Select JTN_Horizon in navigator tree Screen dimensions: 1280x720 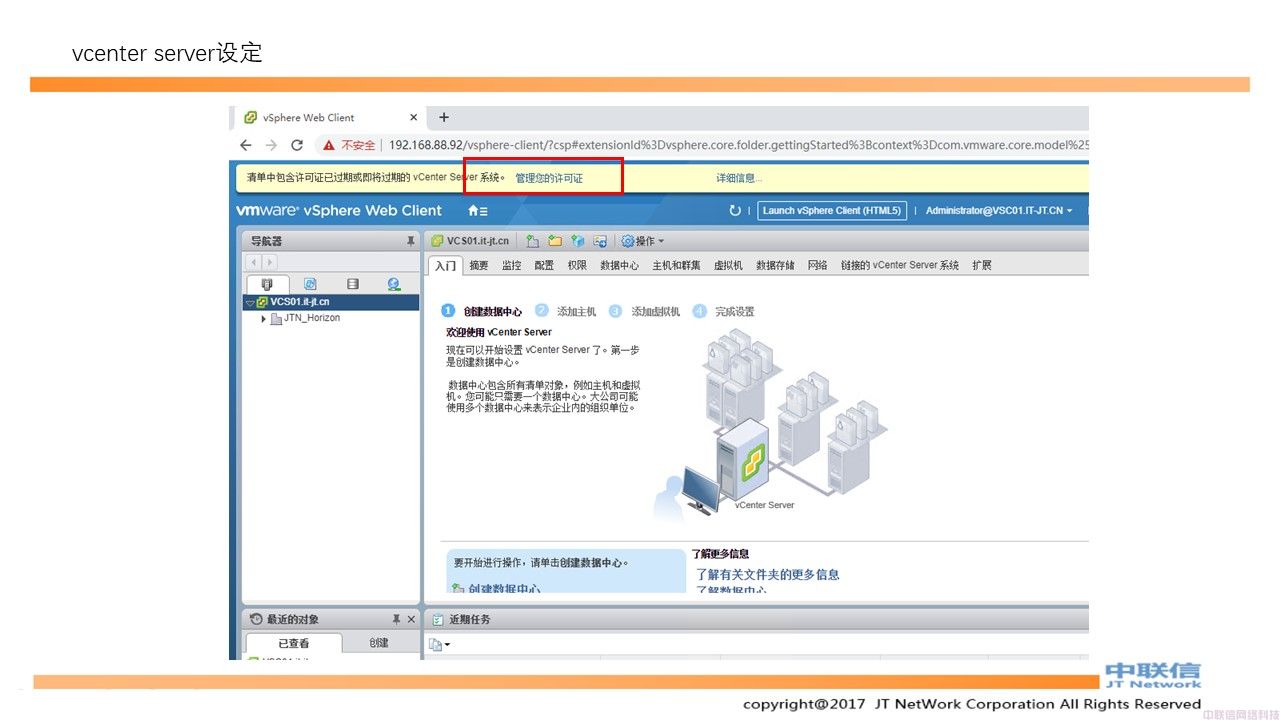(x=311, y=318)
